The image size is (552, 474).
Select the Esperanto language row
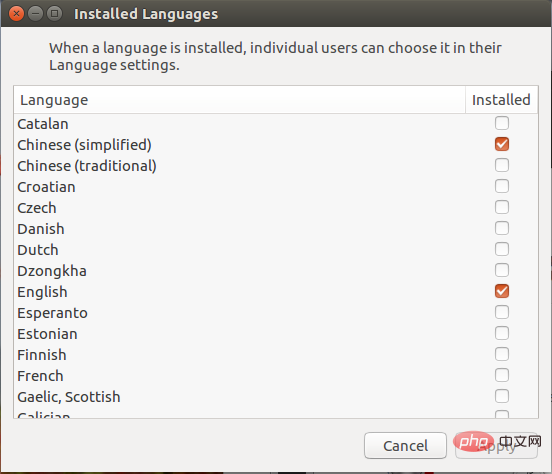(276, 313)
